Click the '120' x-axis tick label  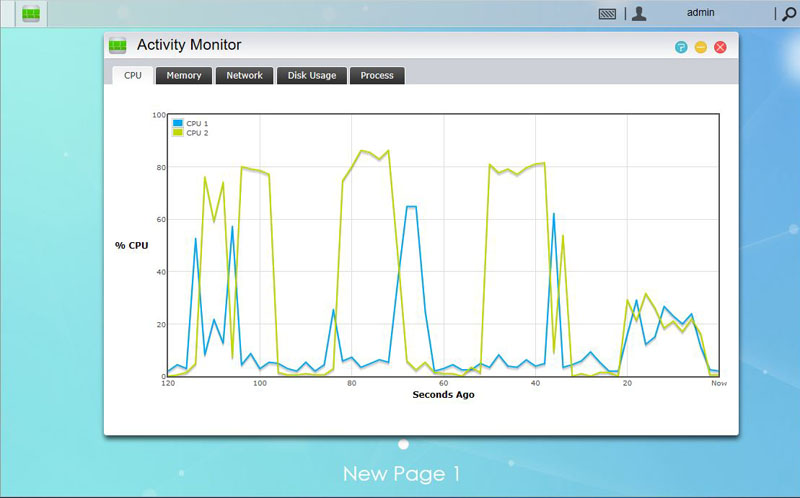tap(168, 383)
